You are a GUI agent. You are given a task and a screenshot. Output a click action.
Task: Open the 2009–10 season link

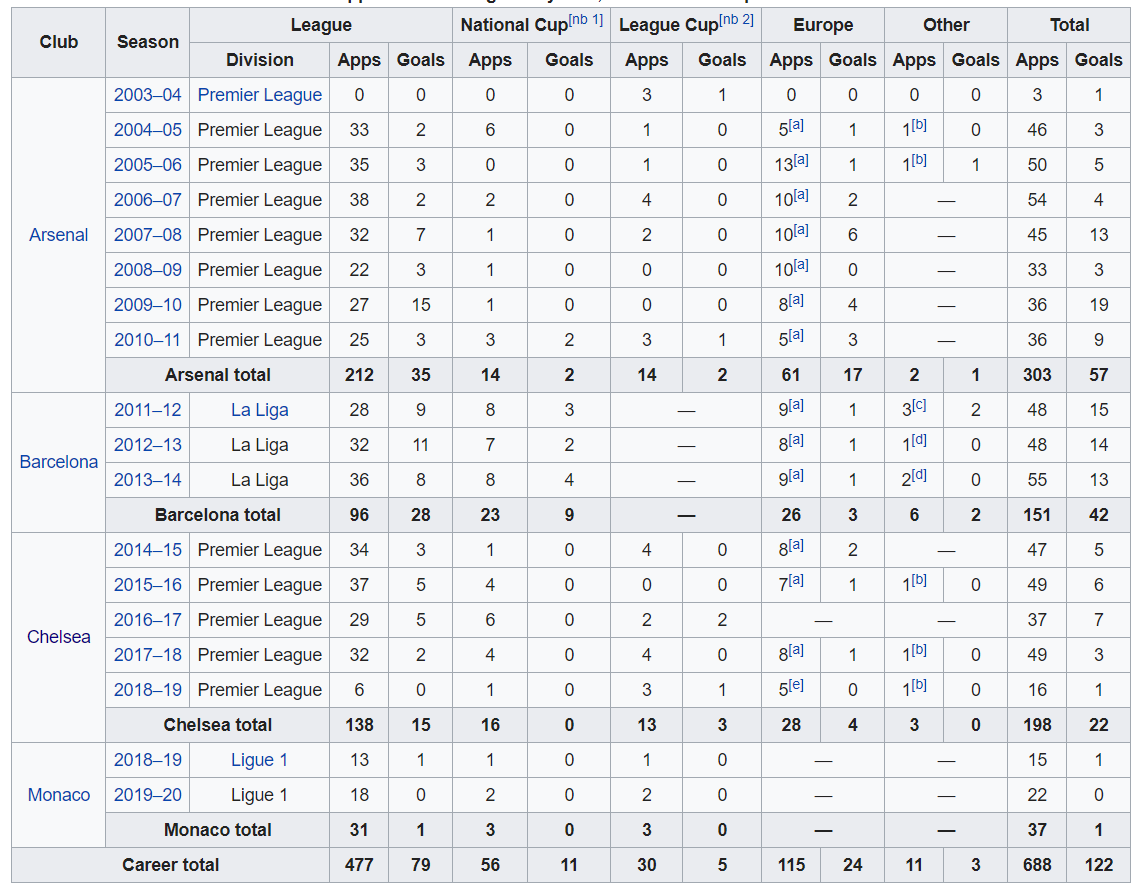[148, 305]
